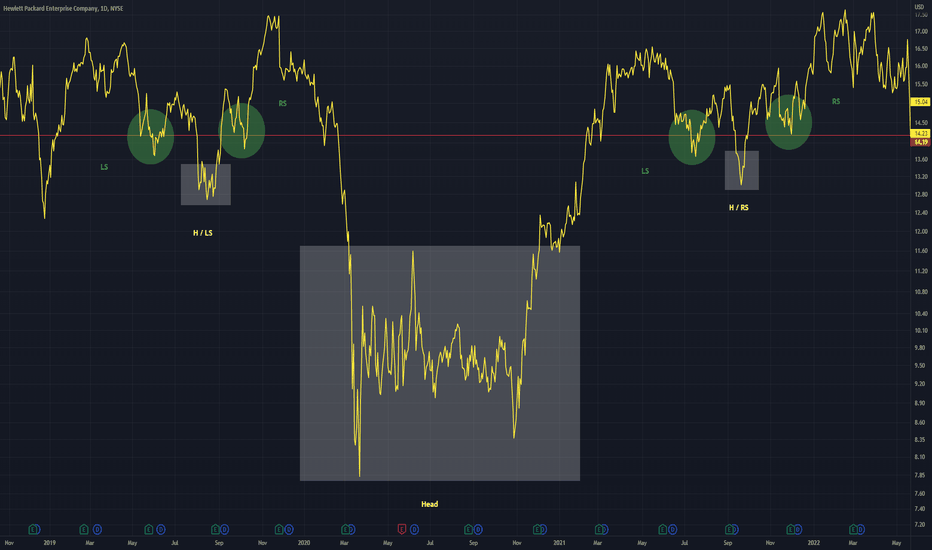Click the 10.10 price axis label
932x550 pixels.
pos(920,331)
